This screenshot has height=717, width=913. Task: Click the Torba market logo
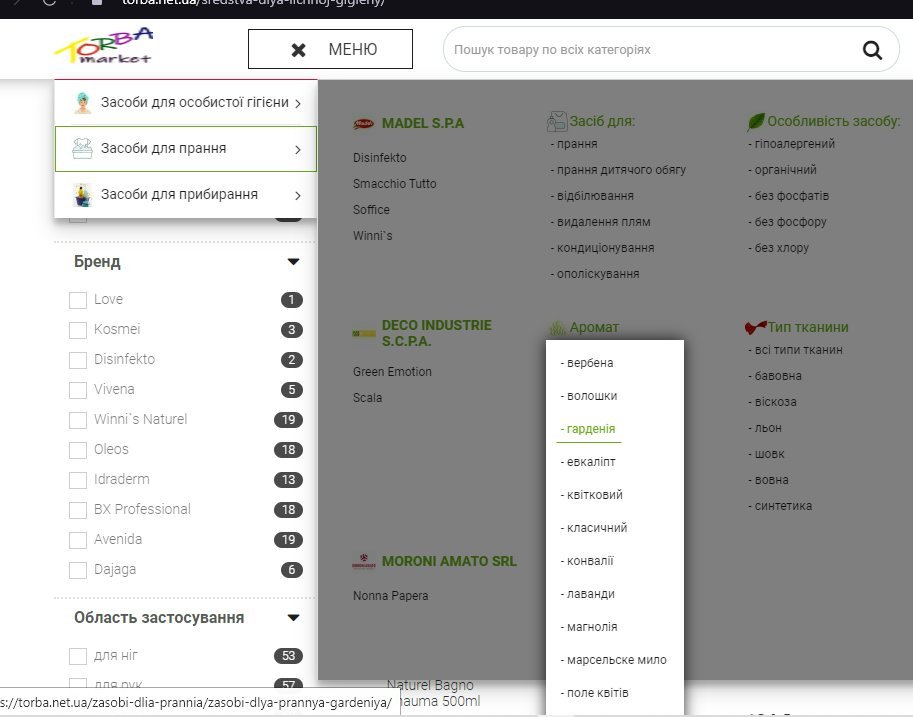coord(104,45)
